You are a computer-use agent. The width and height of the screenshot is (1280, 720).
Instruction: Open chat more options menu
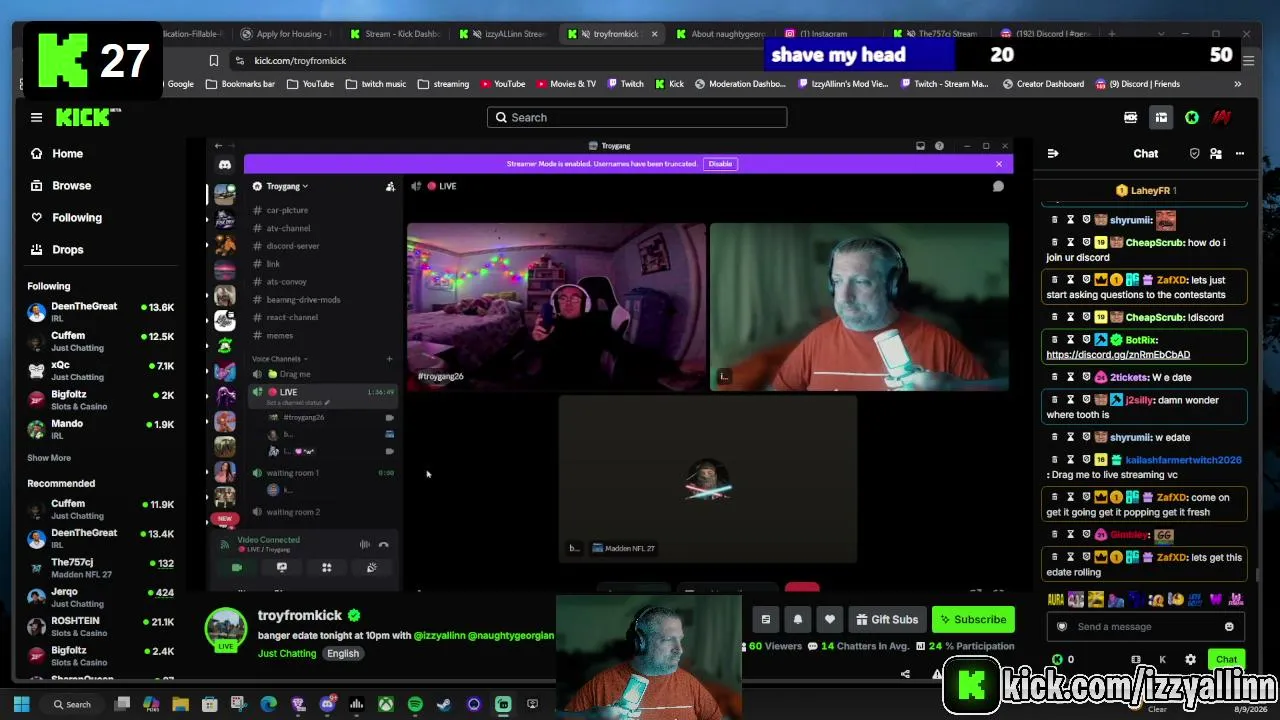coord(1240,153)
